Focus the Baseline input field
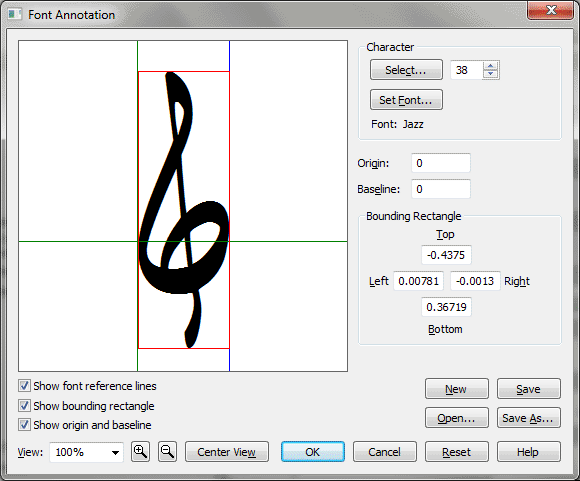Viewport: 580px width, 481px height. [441, 189]
